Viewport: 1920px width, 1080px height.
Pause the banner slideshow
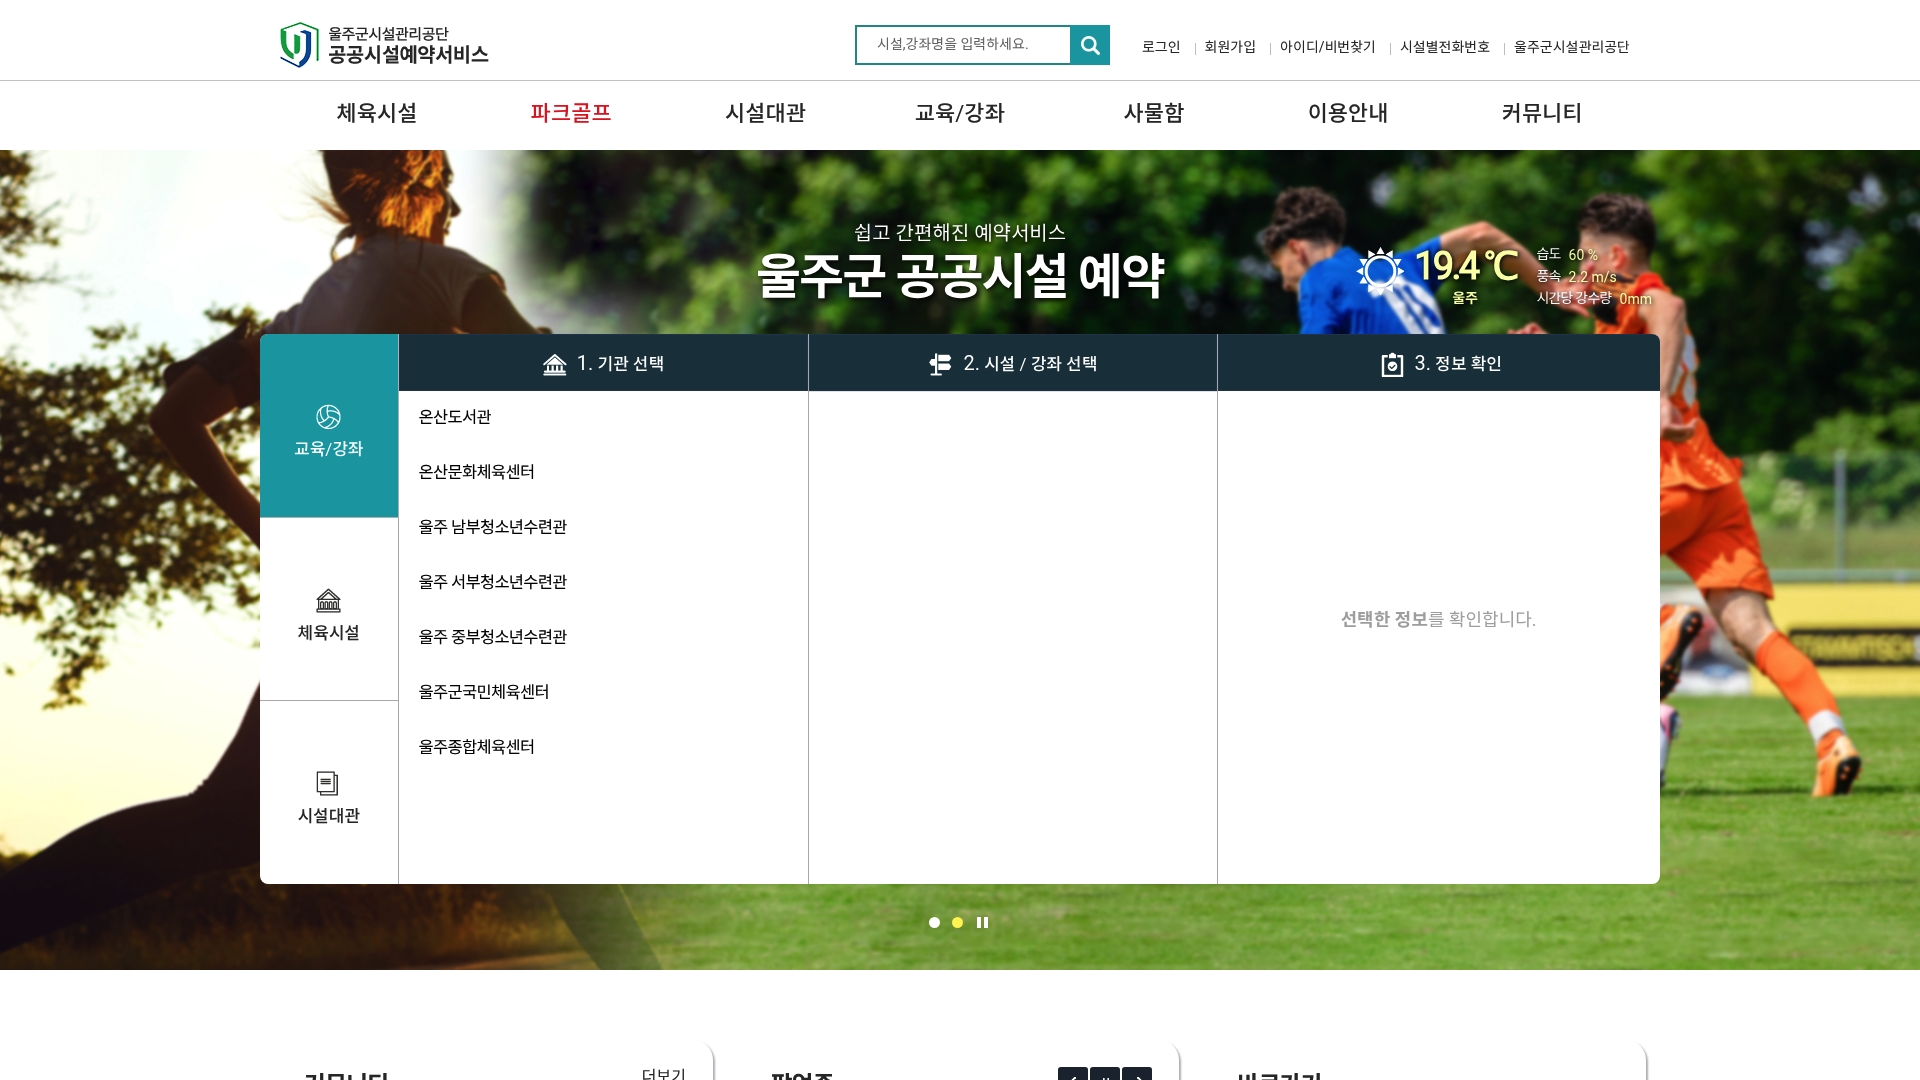point(982,923)
